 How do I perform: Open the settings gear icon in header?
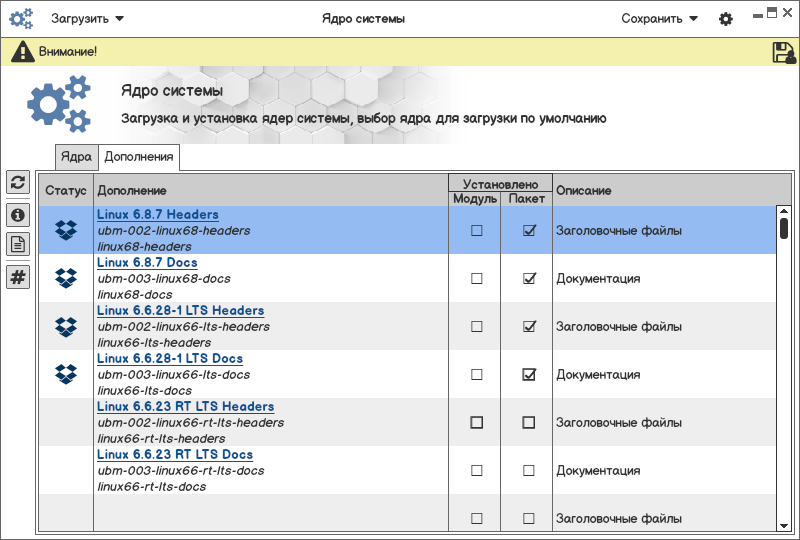[x=726, y=19]
